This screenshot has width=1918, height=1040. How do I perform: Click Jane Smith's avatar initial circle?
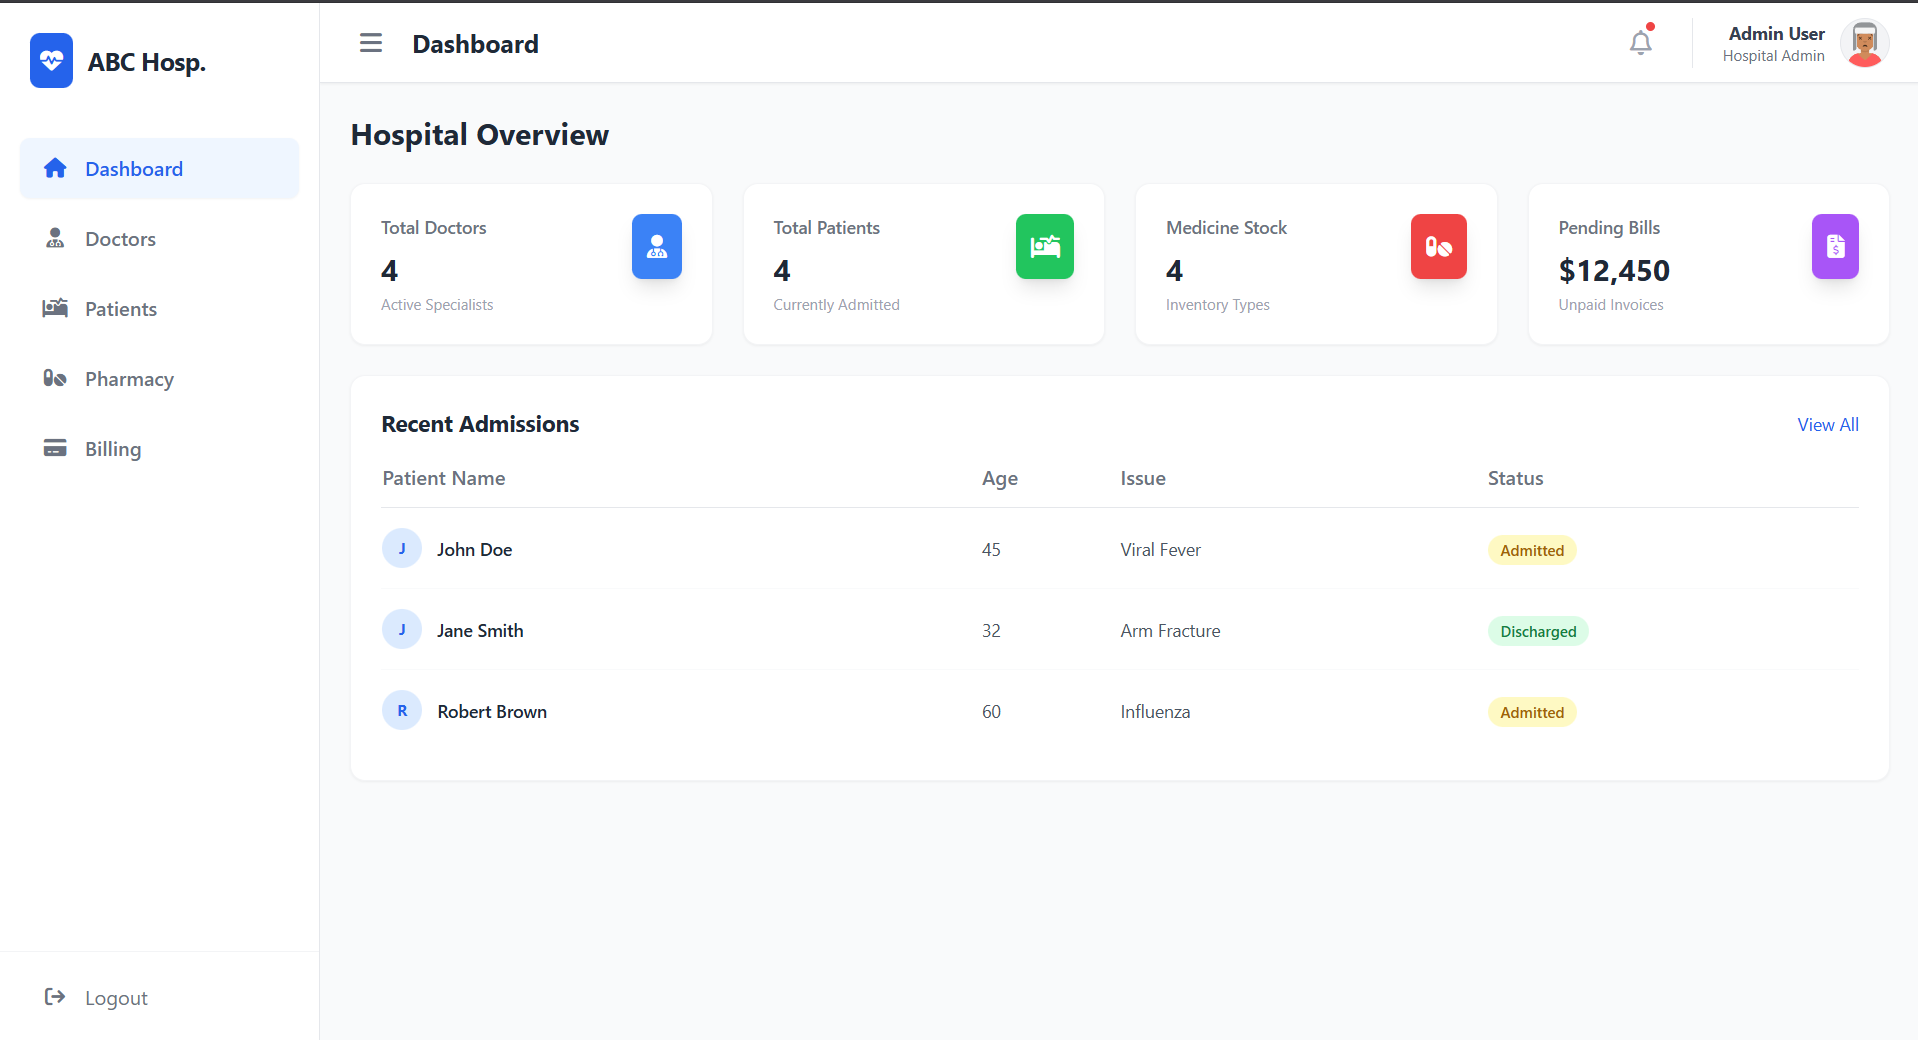point(402,629)
